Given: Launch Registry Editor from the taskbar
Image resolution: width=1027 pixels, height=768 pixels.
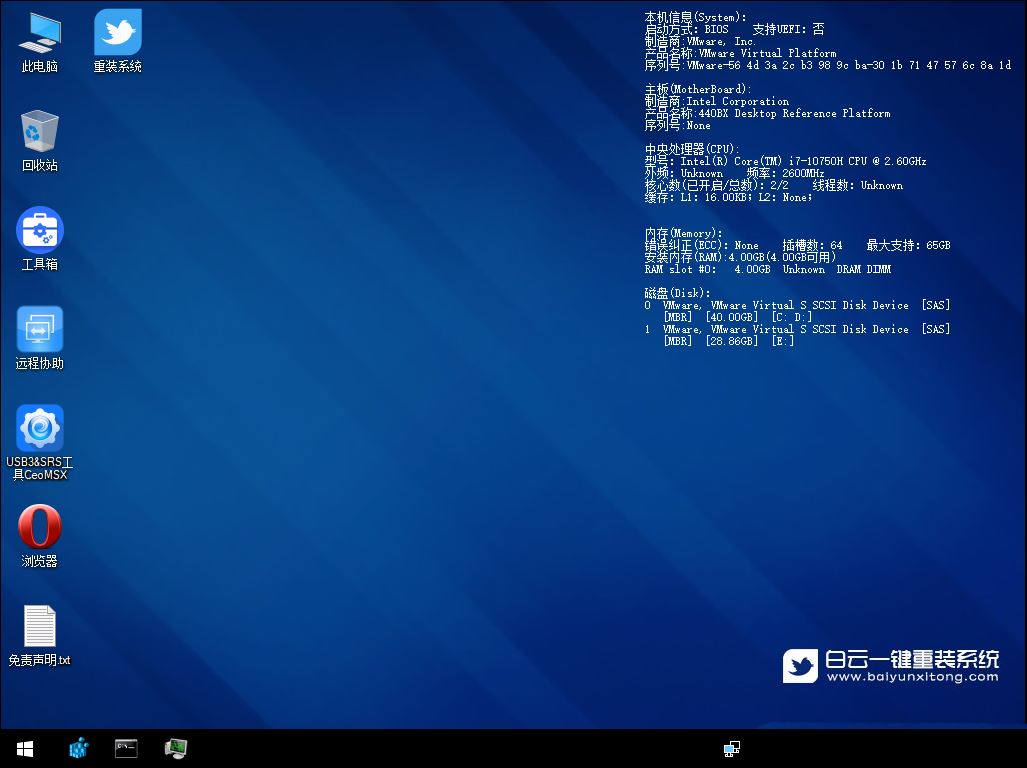Looking at the screenshot, I should 78,748.
